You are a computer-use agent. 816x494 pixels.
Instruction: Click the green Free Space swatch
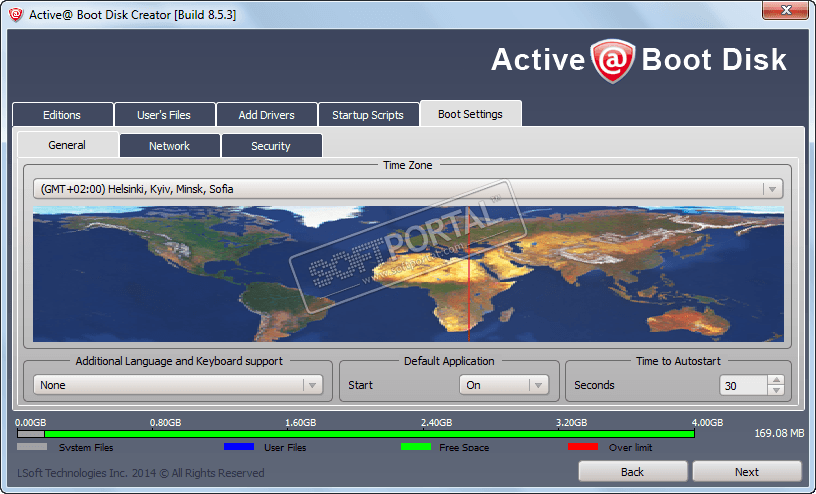(x=416, y=447)
